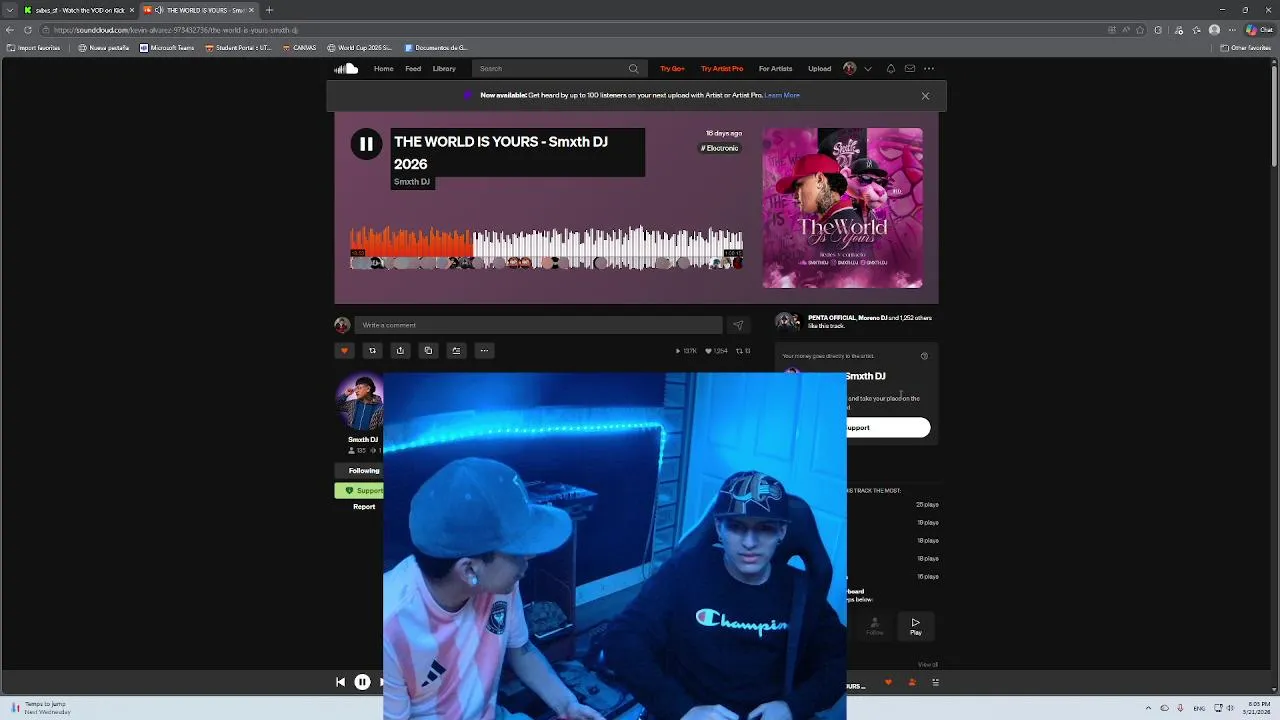Screen dimensions: 1280x720
Task: Open the track's more actions menu
Action: [x=484, y=351]
